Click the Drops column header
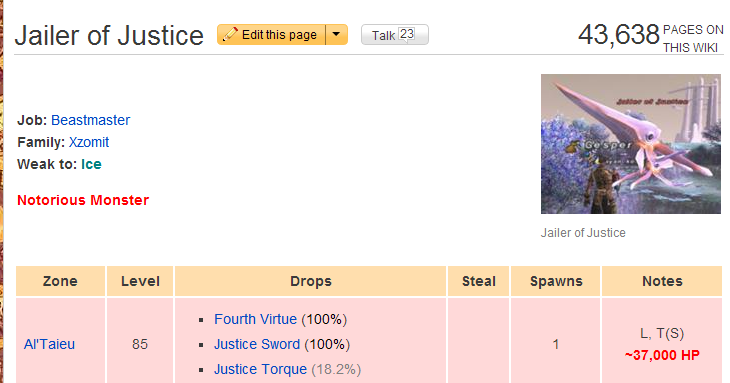730x383 pixels. [x=311, y=281]
